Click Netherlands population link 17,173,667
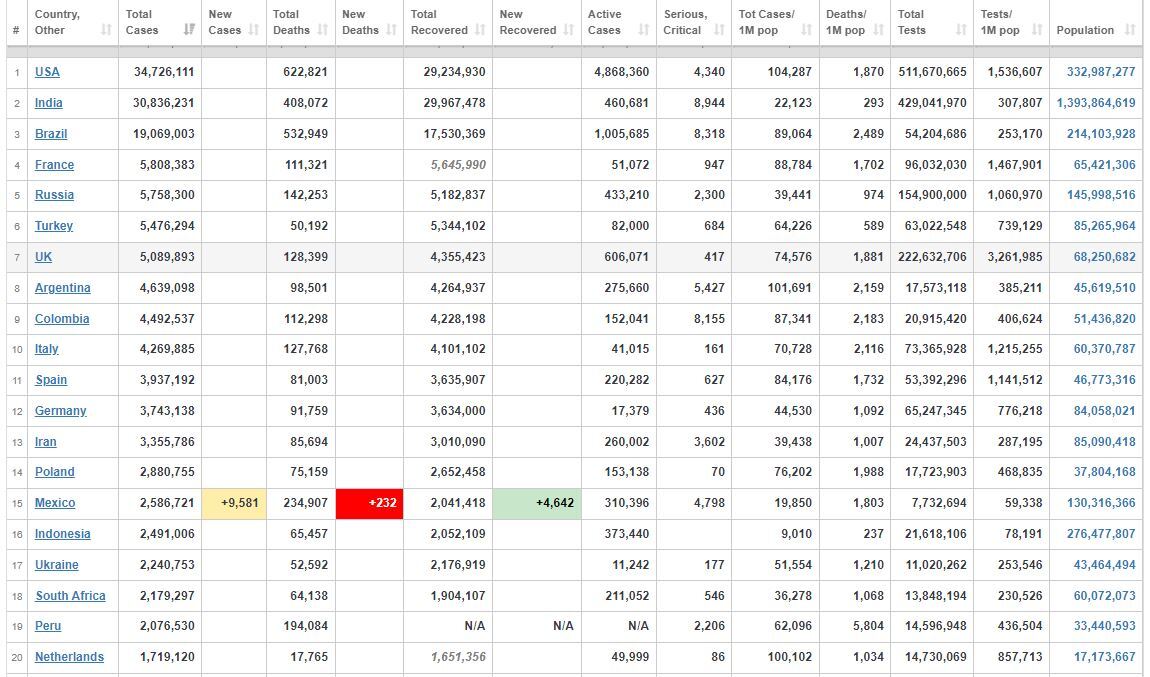1150x677 pixels. (1105, 656)
